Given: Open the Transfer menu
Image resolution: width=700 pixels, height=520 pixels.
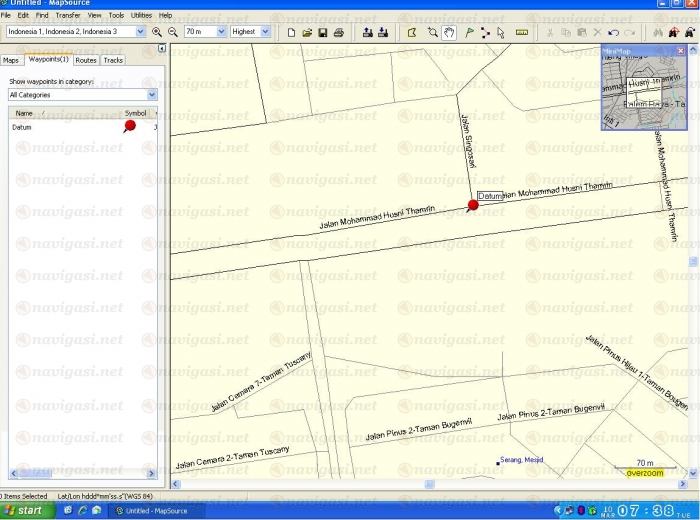Looking at the screenshot, I should [68, 16].
